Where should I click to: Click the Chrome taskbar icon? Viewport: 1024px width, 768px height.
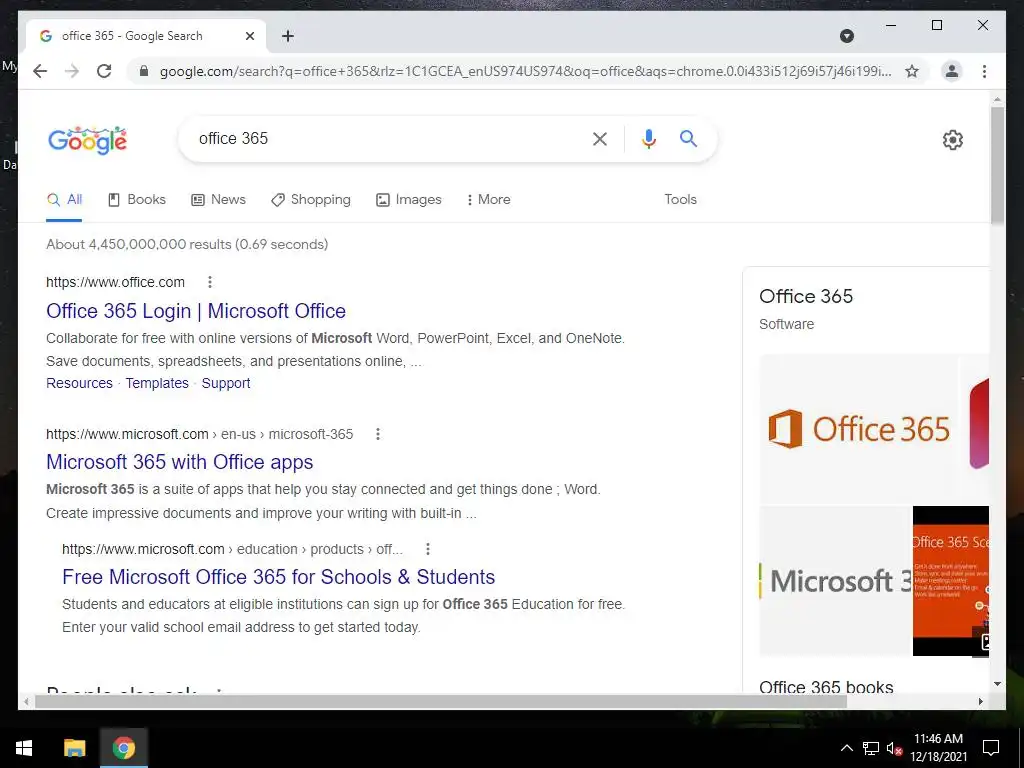124,748
